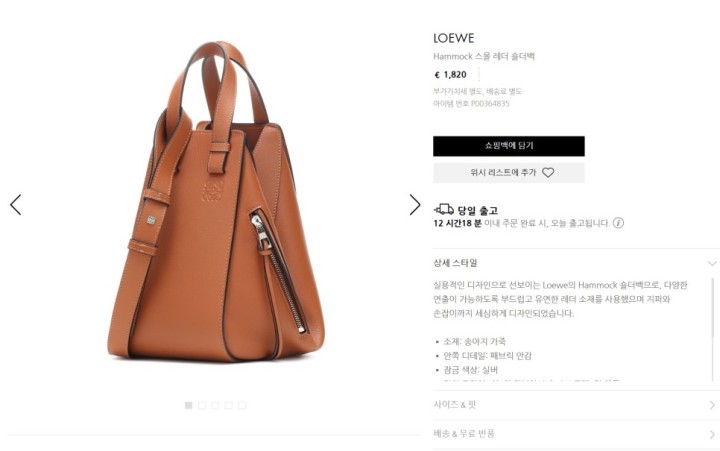The width and height of the screenshot is (720, 451).
Task: Click the delivery truck icon
Action: point(444,210)
